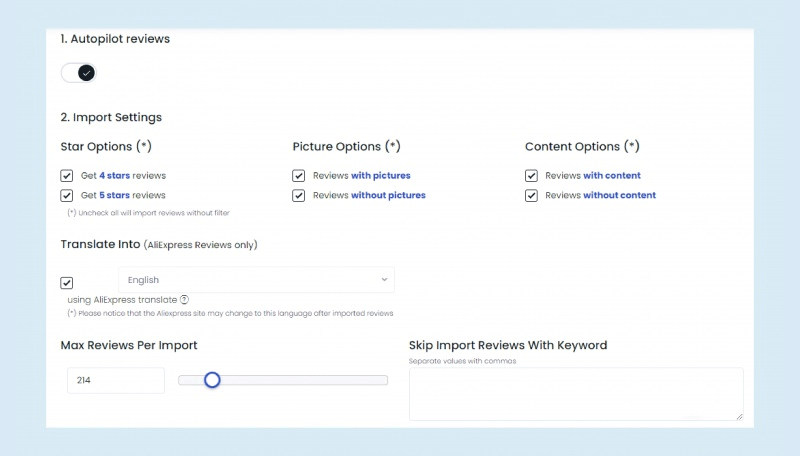Uncheck the Get 5 stars reviews checkbox

pyautogui.click(x=67, y=196)
